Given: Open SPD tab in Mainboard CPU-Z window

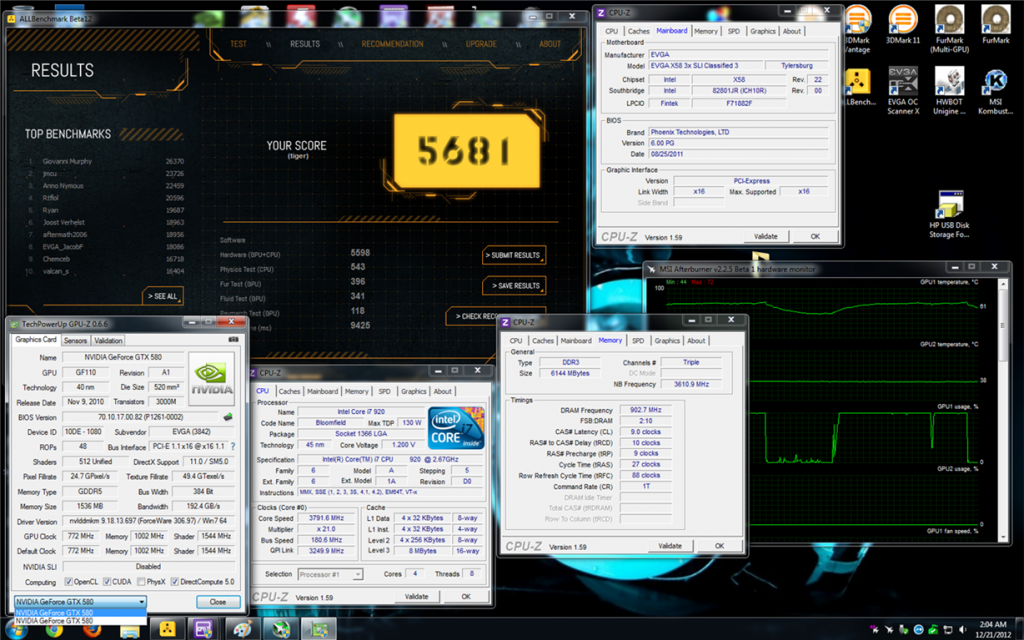Looking at the screenshot, I should click(734, 31).
